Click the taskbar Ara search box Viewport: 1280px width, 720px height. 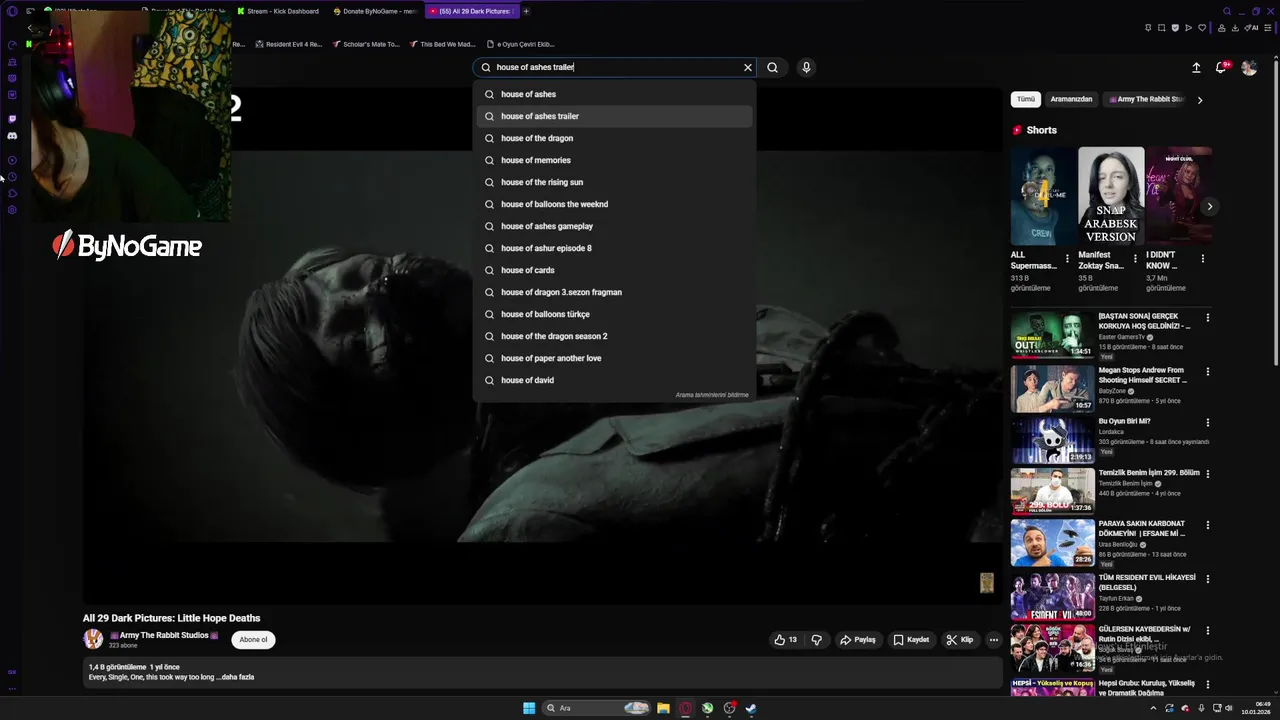click(597, 708)
